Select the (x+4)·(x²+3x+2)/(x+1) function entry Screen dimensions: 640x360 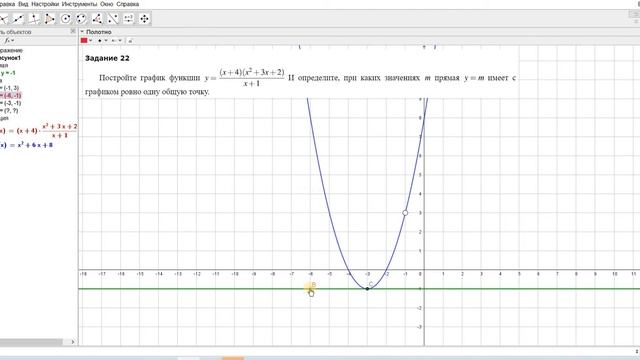point(39,131)
